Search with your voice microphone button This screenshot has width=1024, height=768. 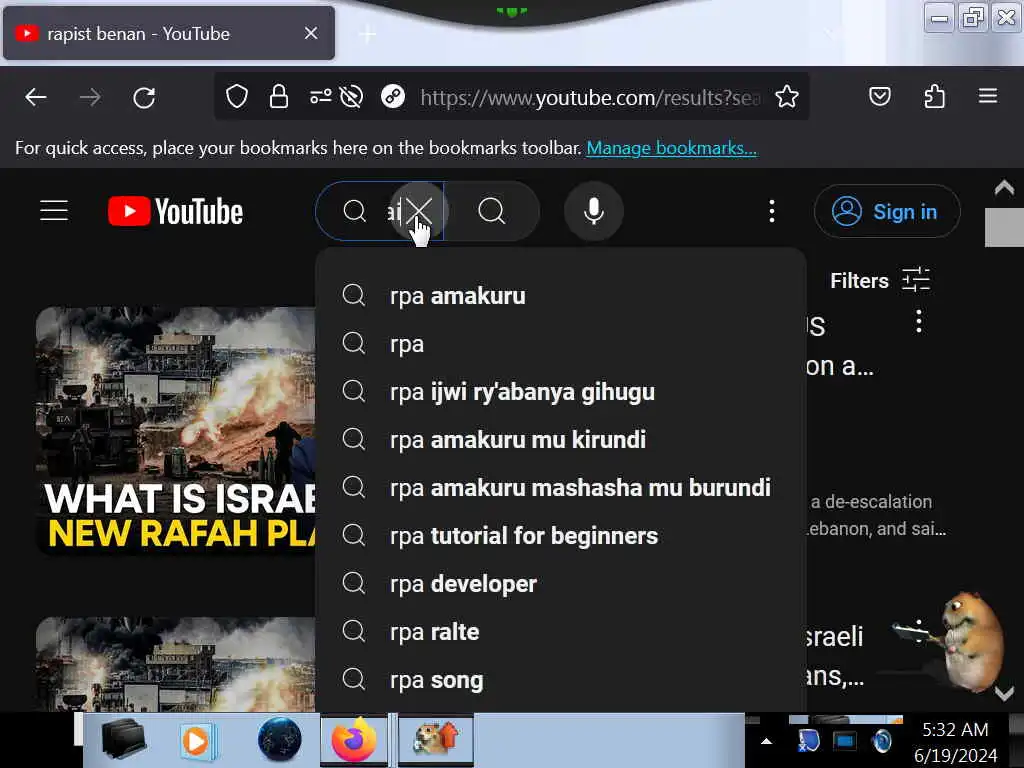coord(594,211)
